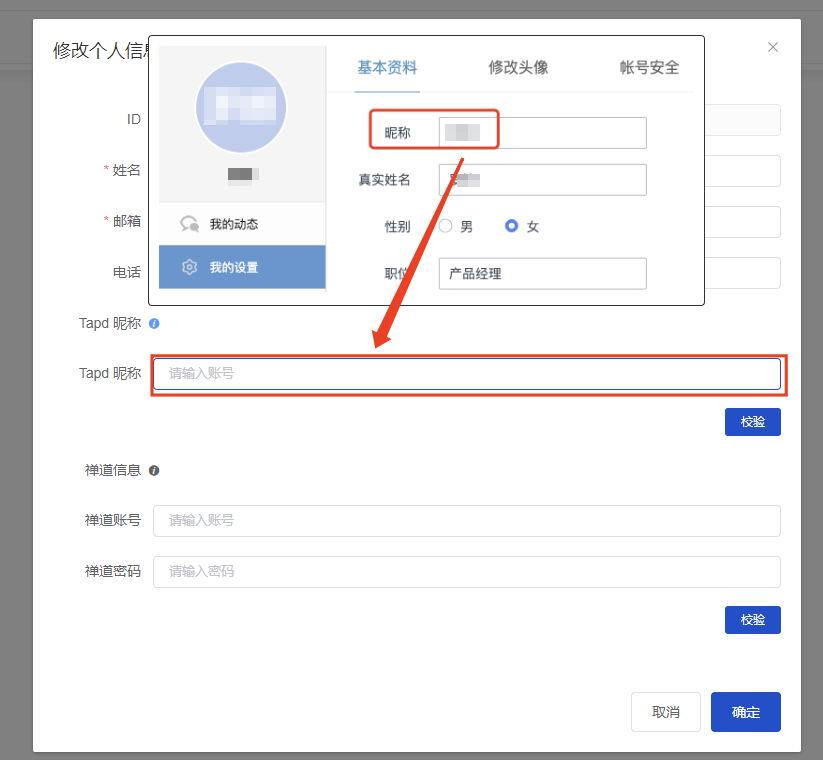Close the dialog with the X icon
The height and width of the screenshot is (760, 823).
tap(772, 46)
